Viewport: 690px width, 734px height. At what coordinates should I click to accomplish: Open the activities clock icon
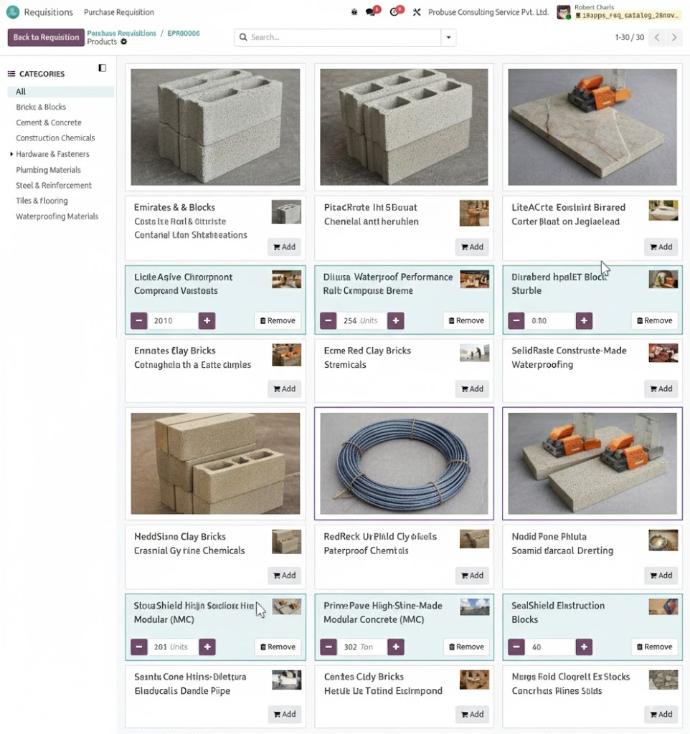[395, 12]
